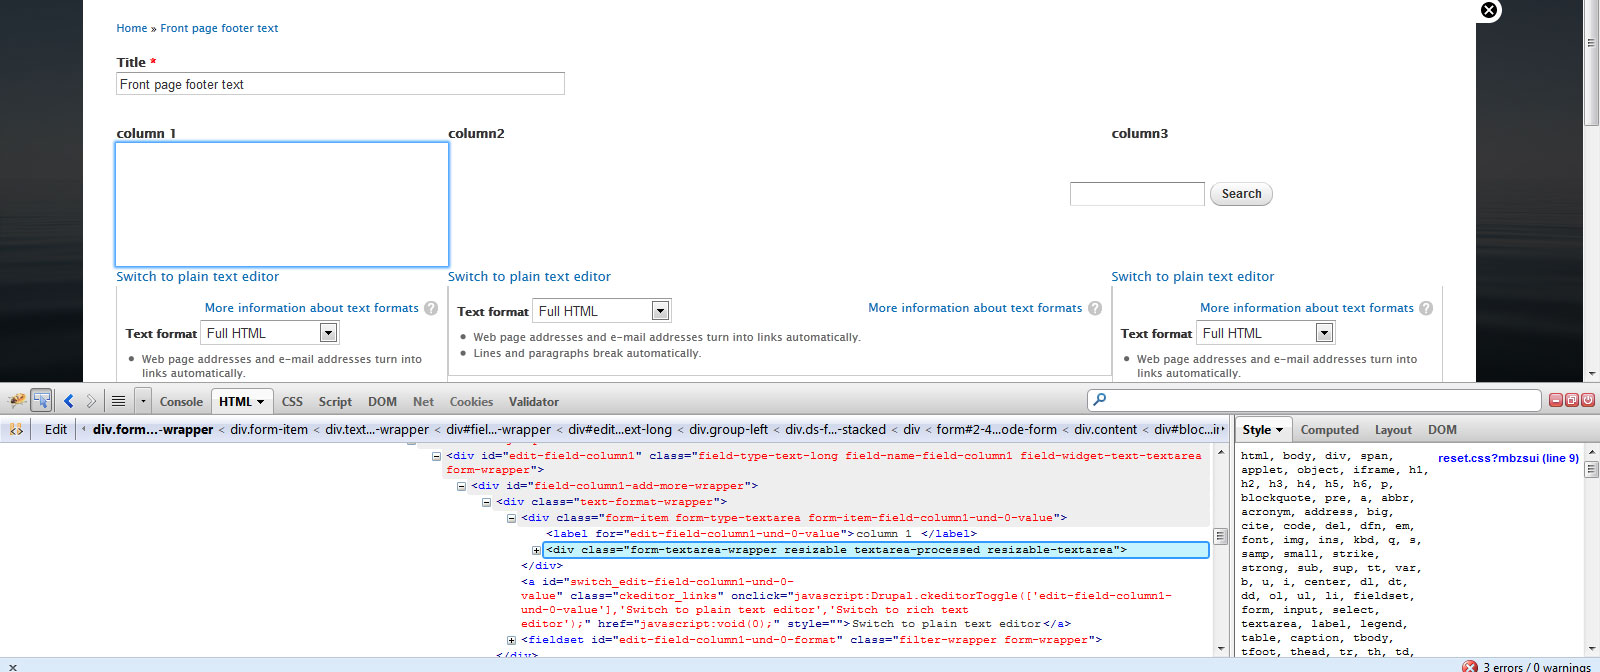
Task: Click inside the column 1 text area
Action: coord(282,204)
